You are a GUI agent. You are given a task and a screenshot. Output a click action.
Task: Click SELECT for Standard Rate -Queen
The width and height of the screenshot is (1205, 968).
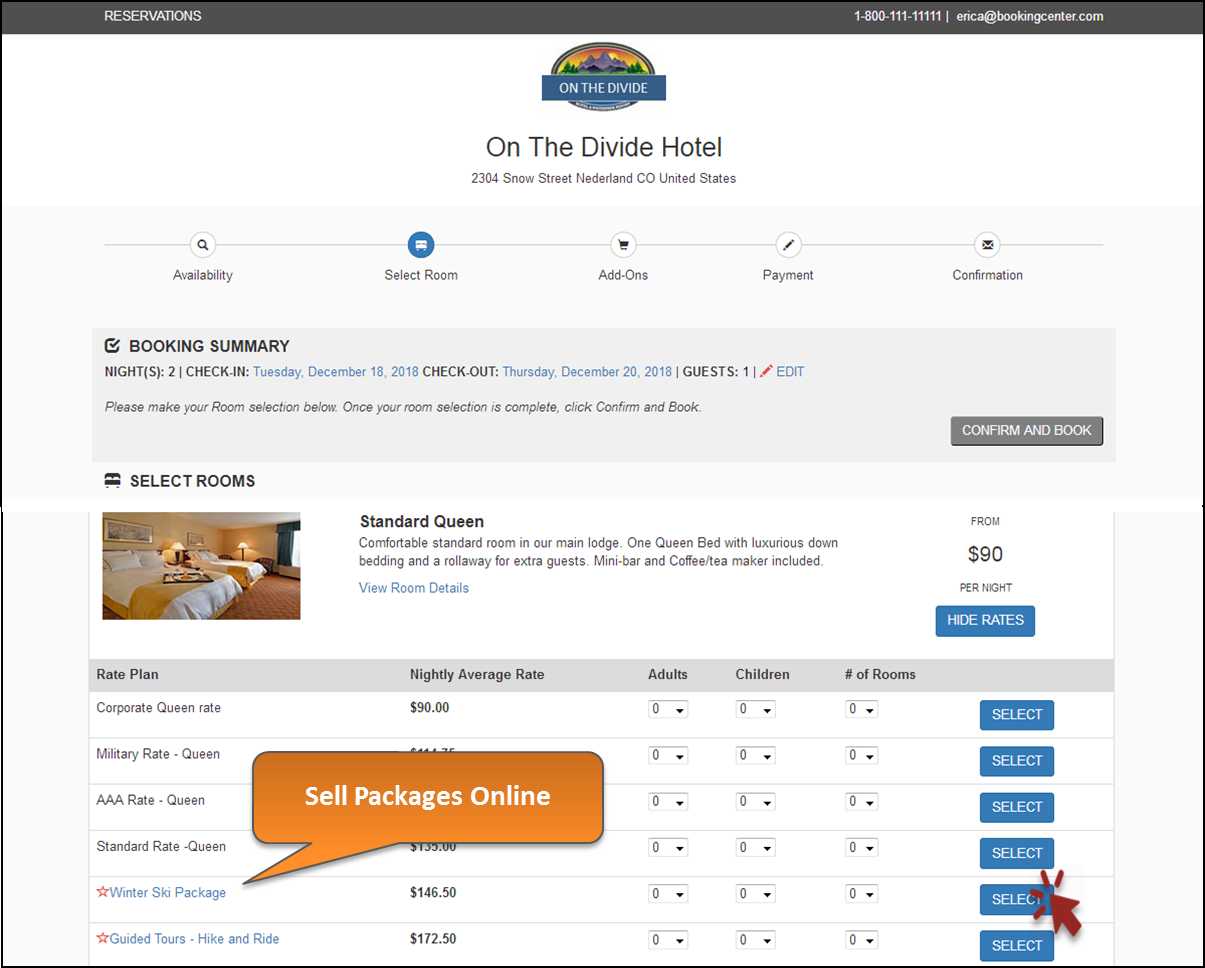coord(1017,853)
